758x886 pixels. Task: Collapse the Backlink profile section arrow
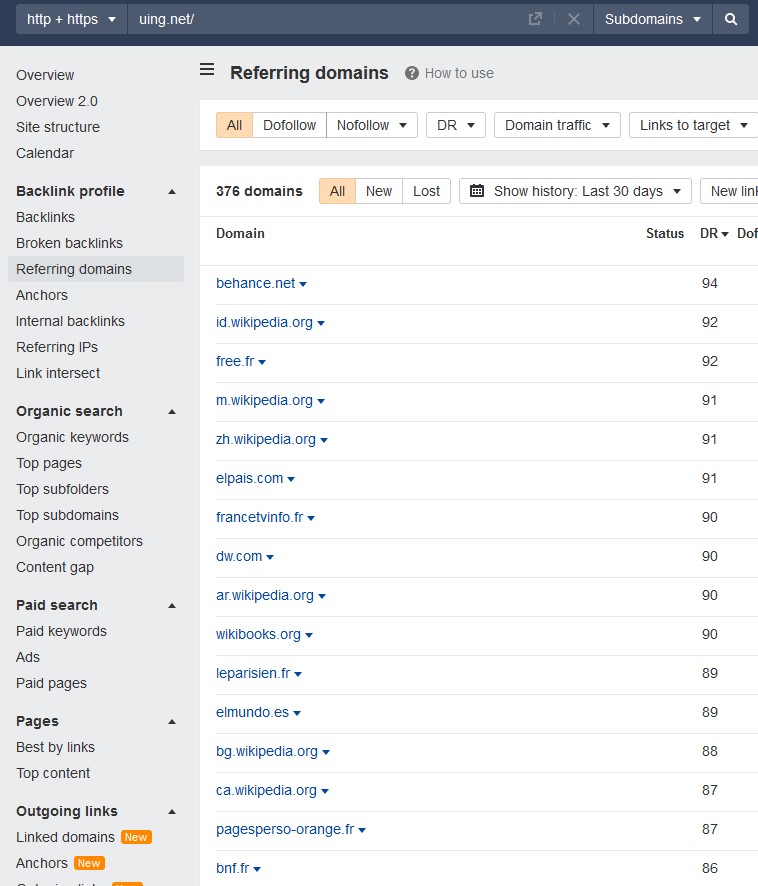tap(171, 191)
